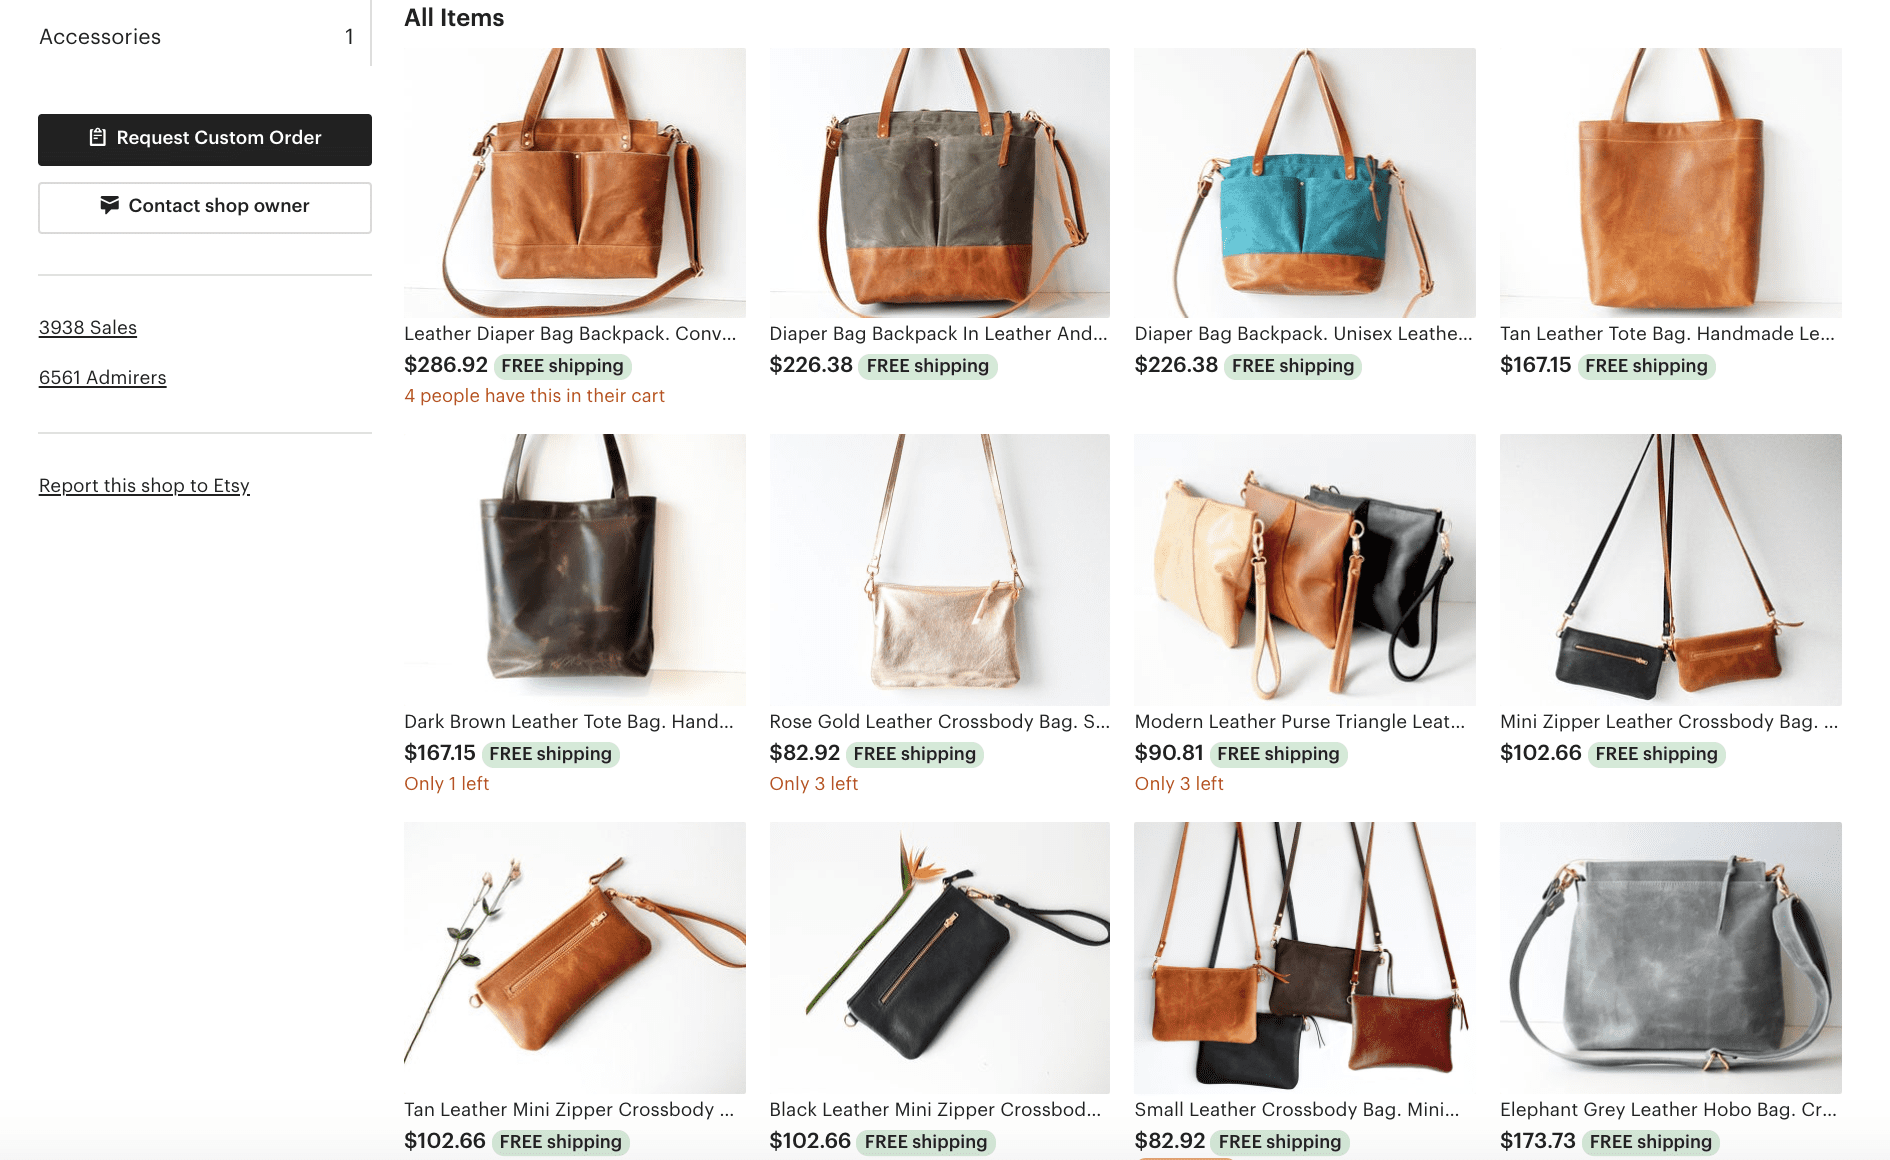Click the grey waxed Diaper Bag Backpack title
Viewport: 1890px width, 1160px height.
point(939,334)
